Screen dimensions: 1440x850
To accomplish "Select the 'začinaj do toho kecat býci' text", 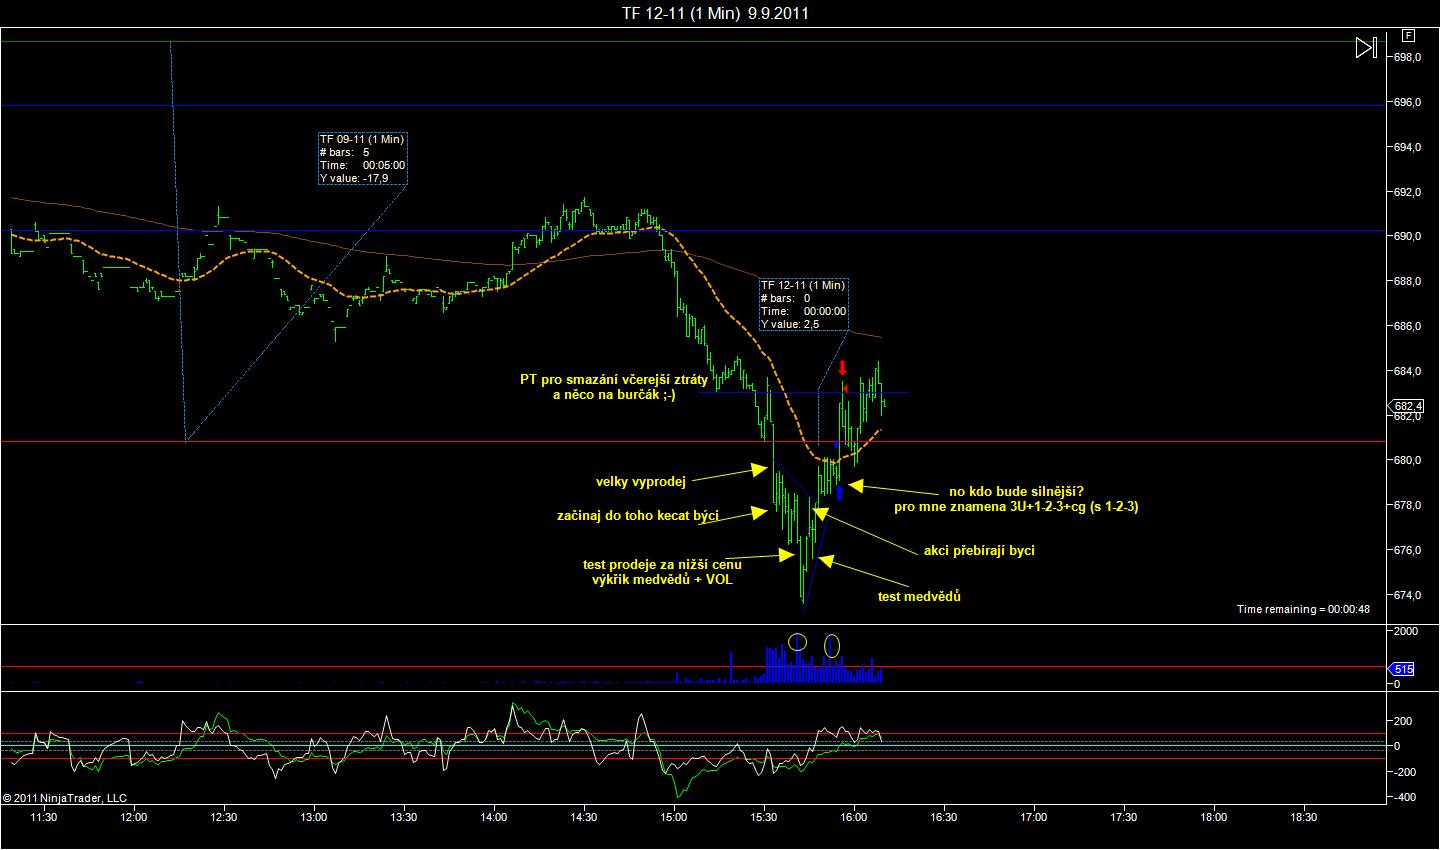I will point(638,516).
